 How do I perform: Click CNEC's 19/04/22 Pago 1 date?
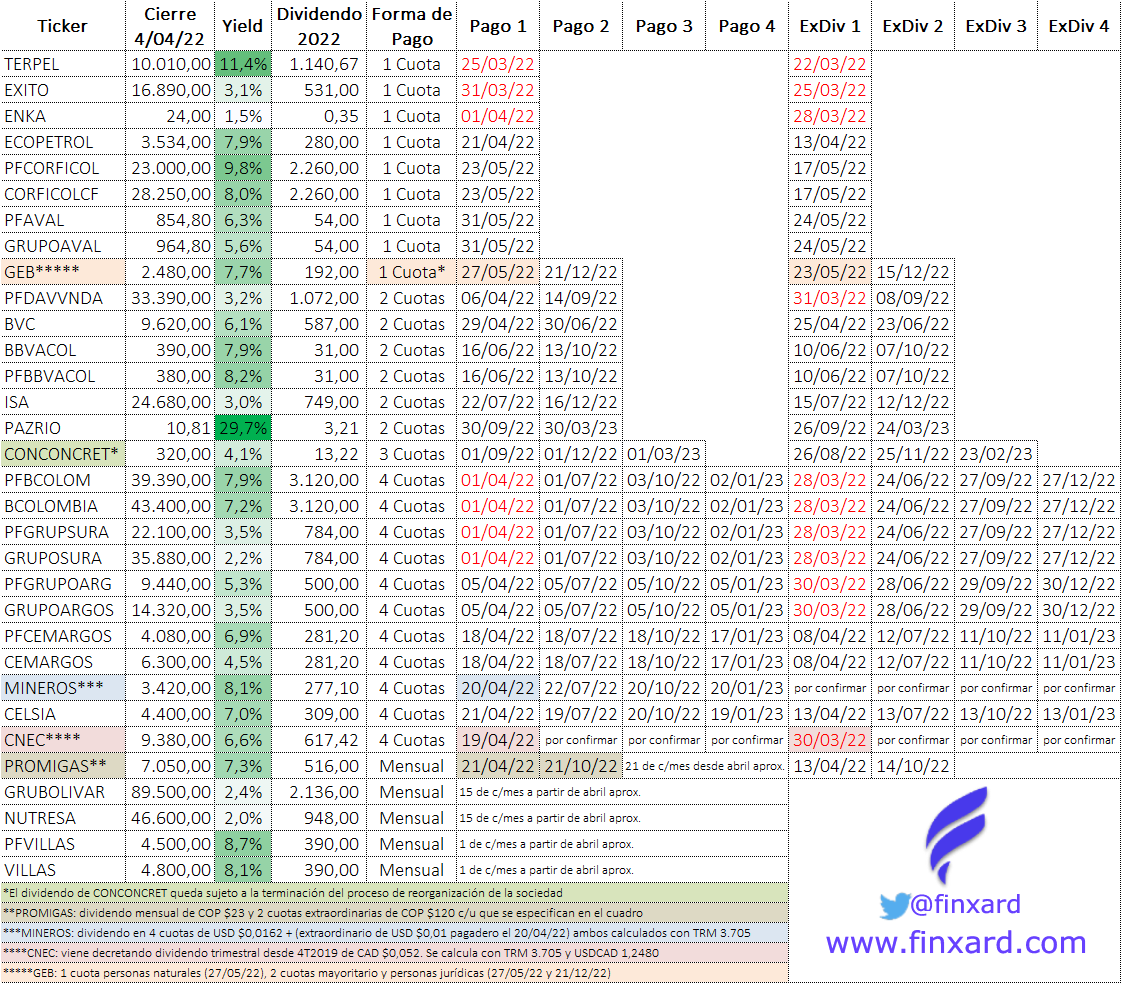tap(498, 741)
